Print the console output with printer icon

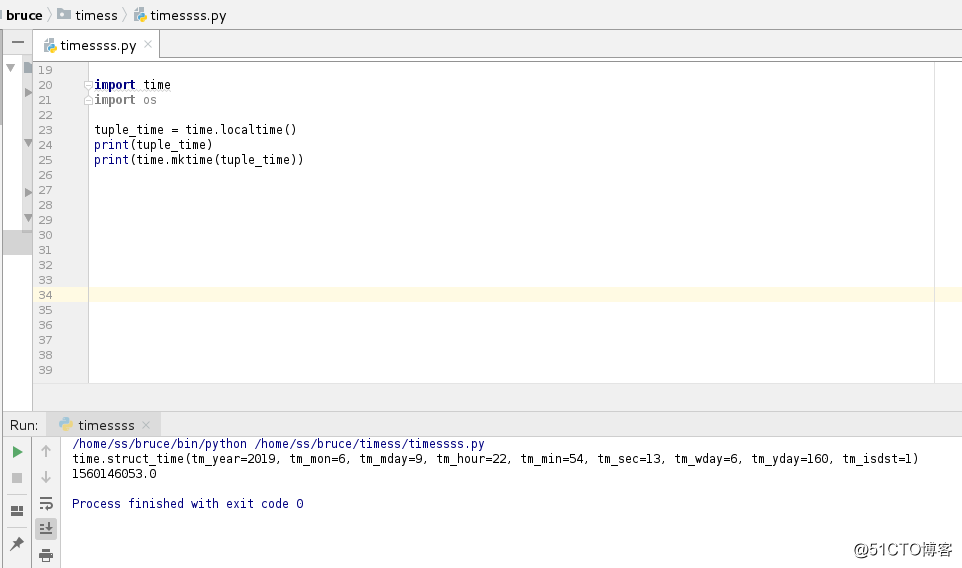click(x=46, y=556)
